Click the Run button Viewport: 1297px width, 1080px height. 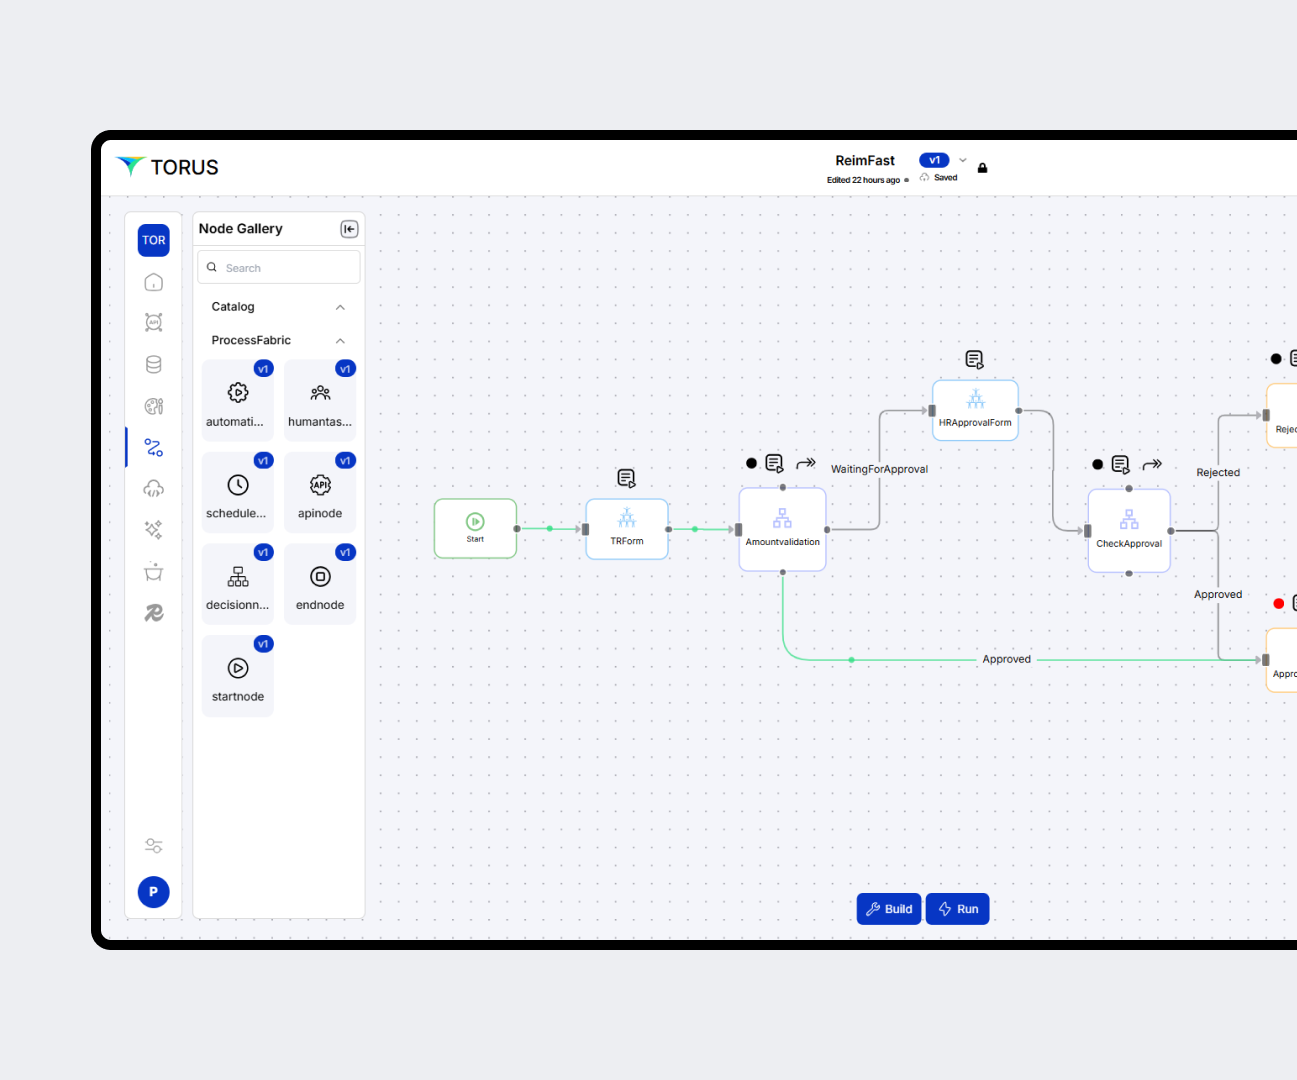[957, 909]
